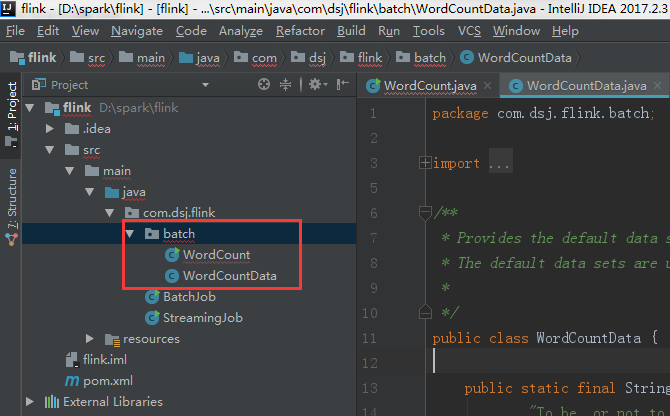
Task: Open the VCS menu
Action: click(469, 31)
